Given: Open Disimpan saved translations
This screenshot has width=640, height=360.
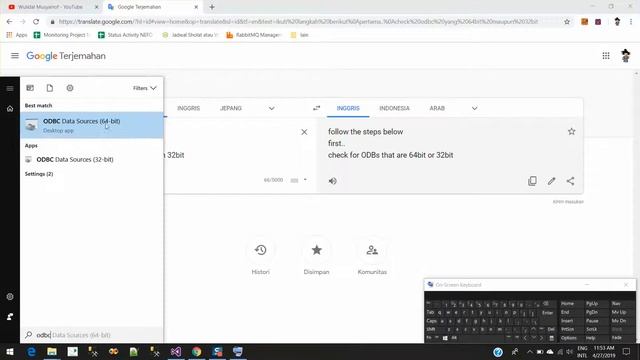Looking at the screenshot, I should click(316, 256).
